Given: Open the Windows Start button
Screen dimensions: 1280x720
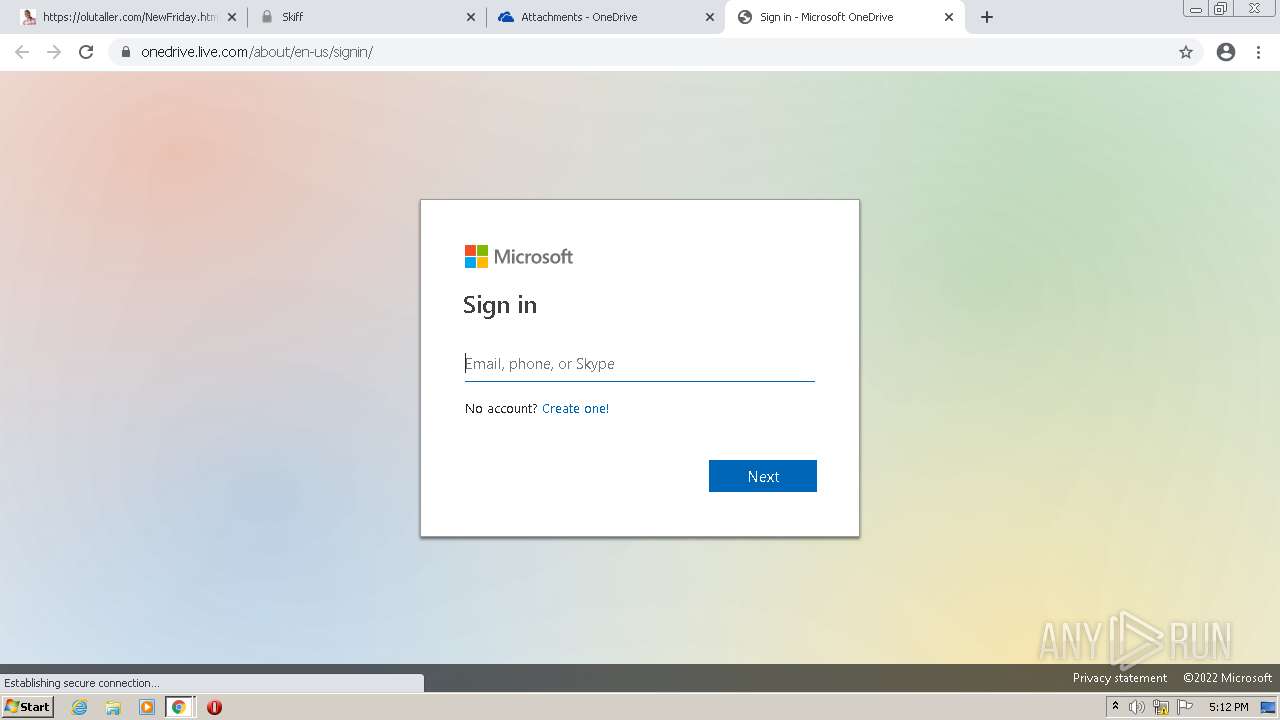Looking at the screenshot, I should [x=28, y=707].
